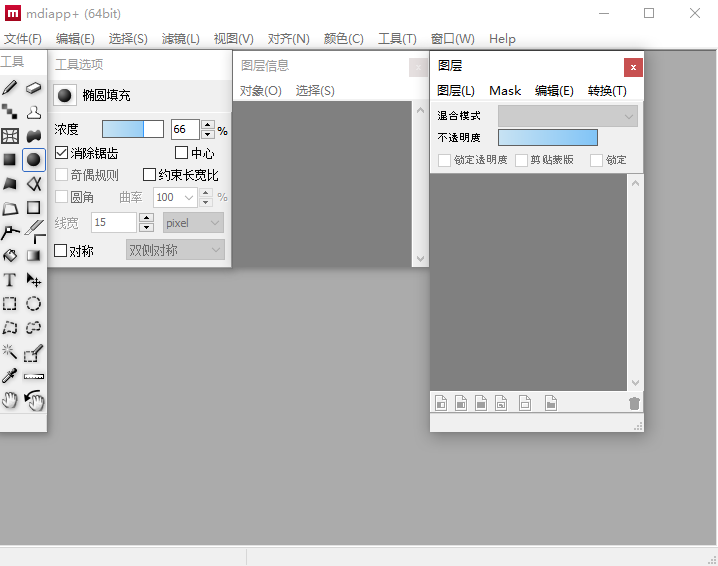Select the gradient tool
This screenshot has height=566, width=718.
coord(33,256)
